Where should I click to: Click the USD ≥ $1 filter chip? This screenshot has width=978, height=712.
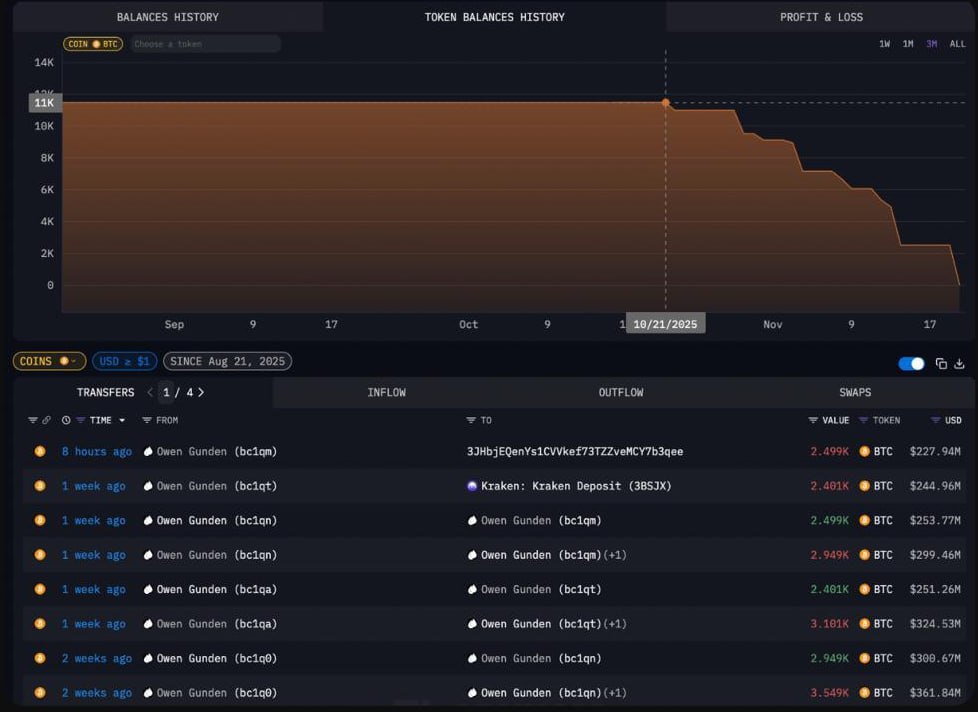coord(124,361)
